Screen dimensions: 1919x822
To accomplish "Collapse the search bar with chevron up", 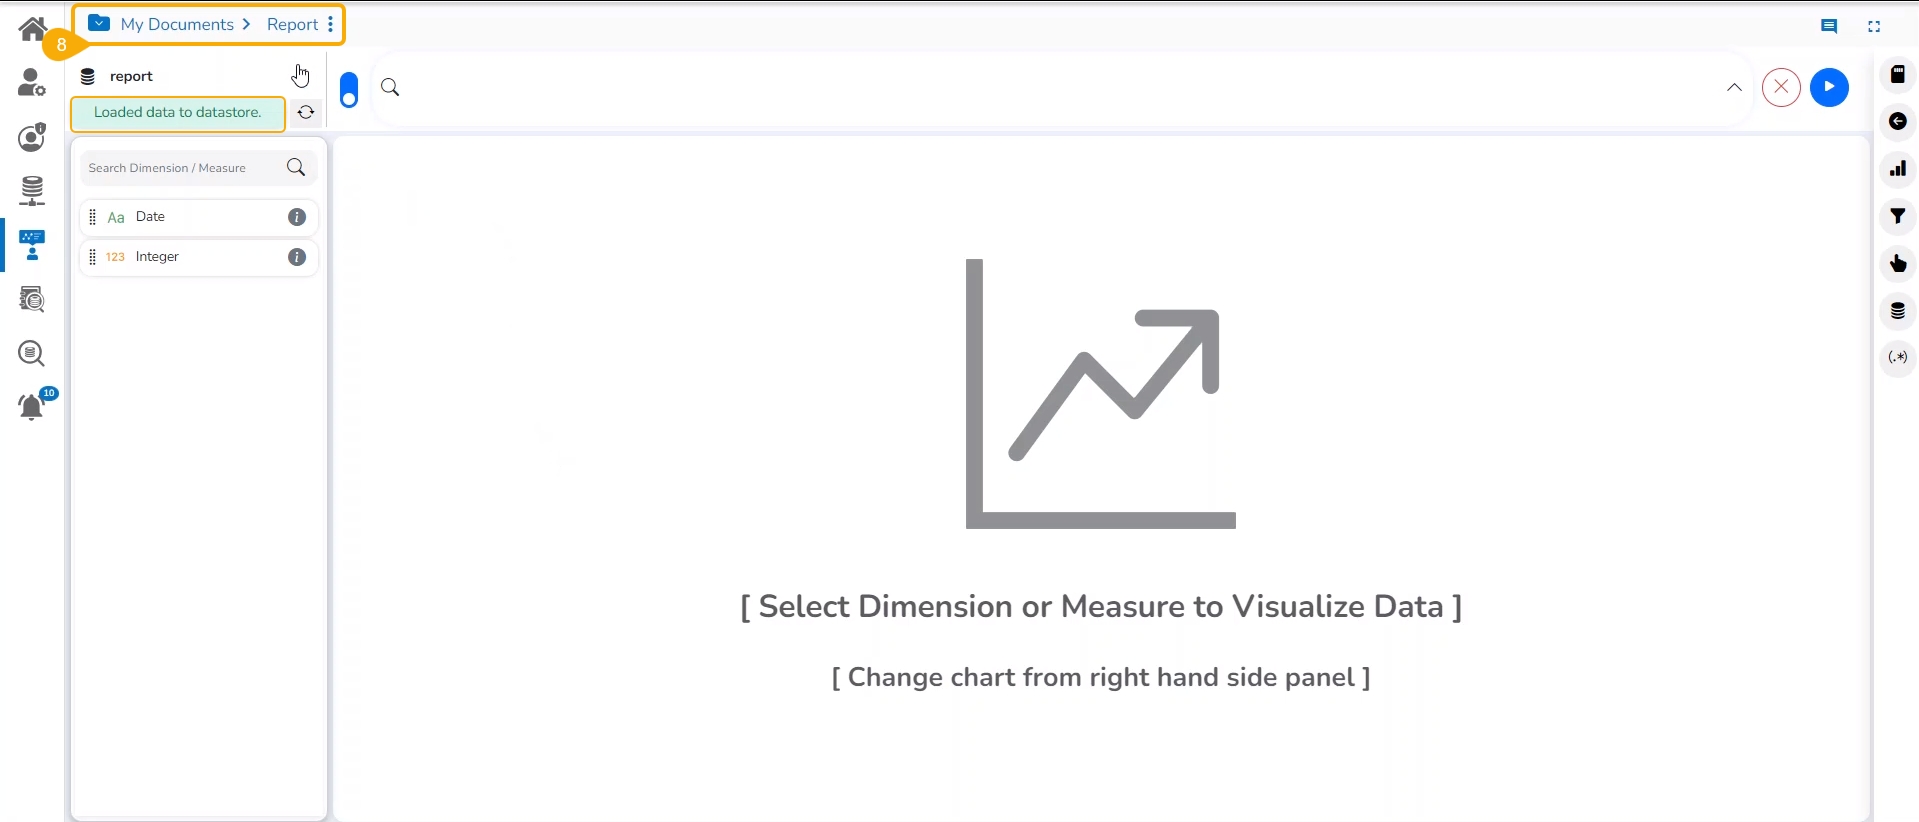I will coord(1735,88).
